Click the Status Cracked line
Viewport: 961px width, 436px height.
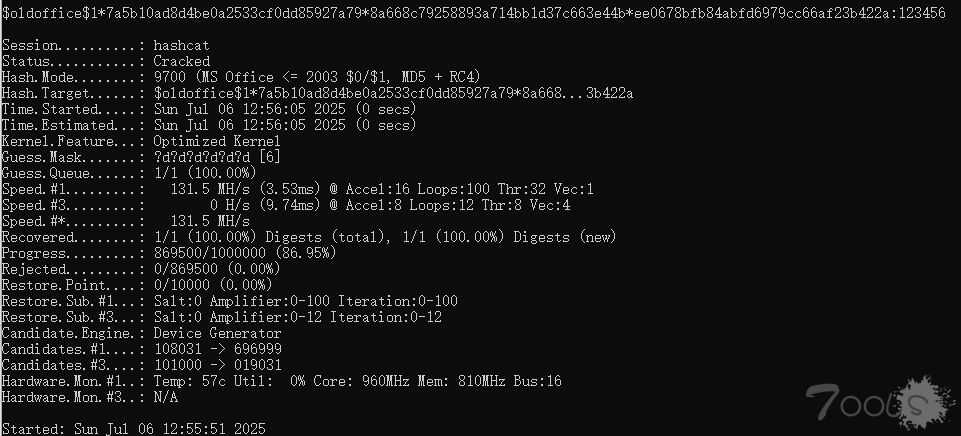tap(106, 61)
